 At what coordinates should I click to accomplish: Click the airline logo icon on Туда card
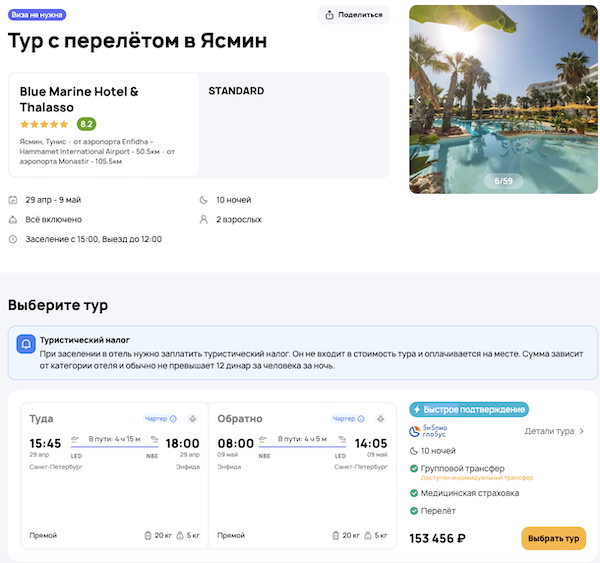pyautogui.click(x=193, y=418)
